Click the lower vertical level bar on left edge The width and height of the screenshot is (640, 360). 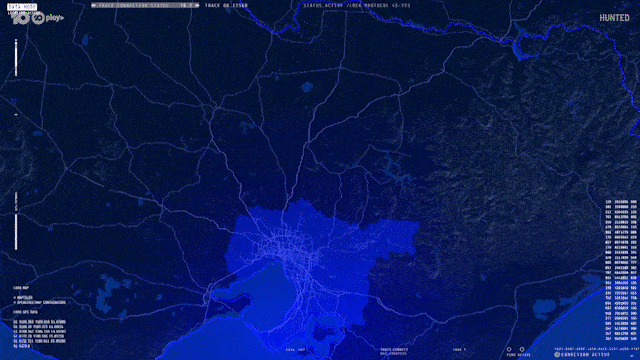coord(16,220)
